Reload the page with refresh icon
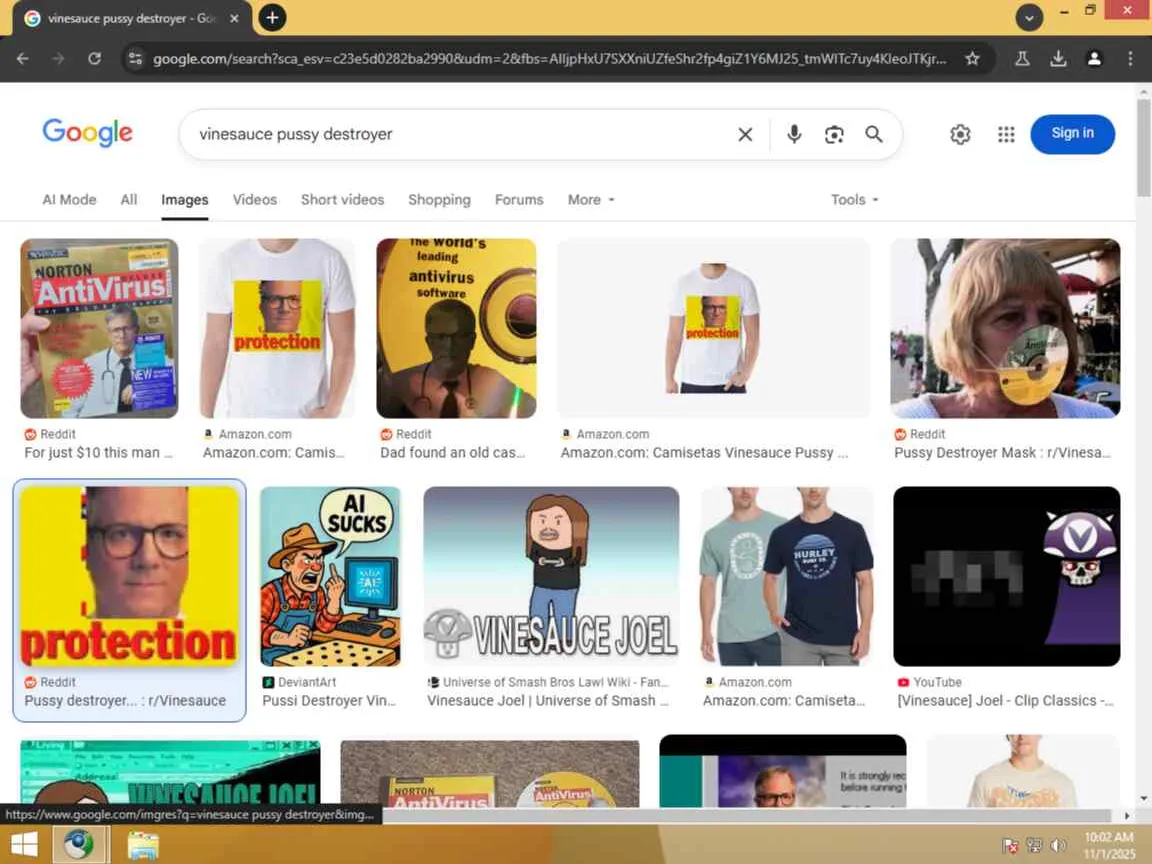Viewport: 1152px width, 864px height. click(94, 59)
